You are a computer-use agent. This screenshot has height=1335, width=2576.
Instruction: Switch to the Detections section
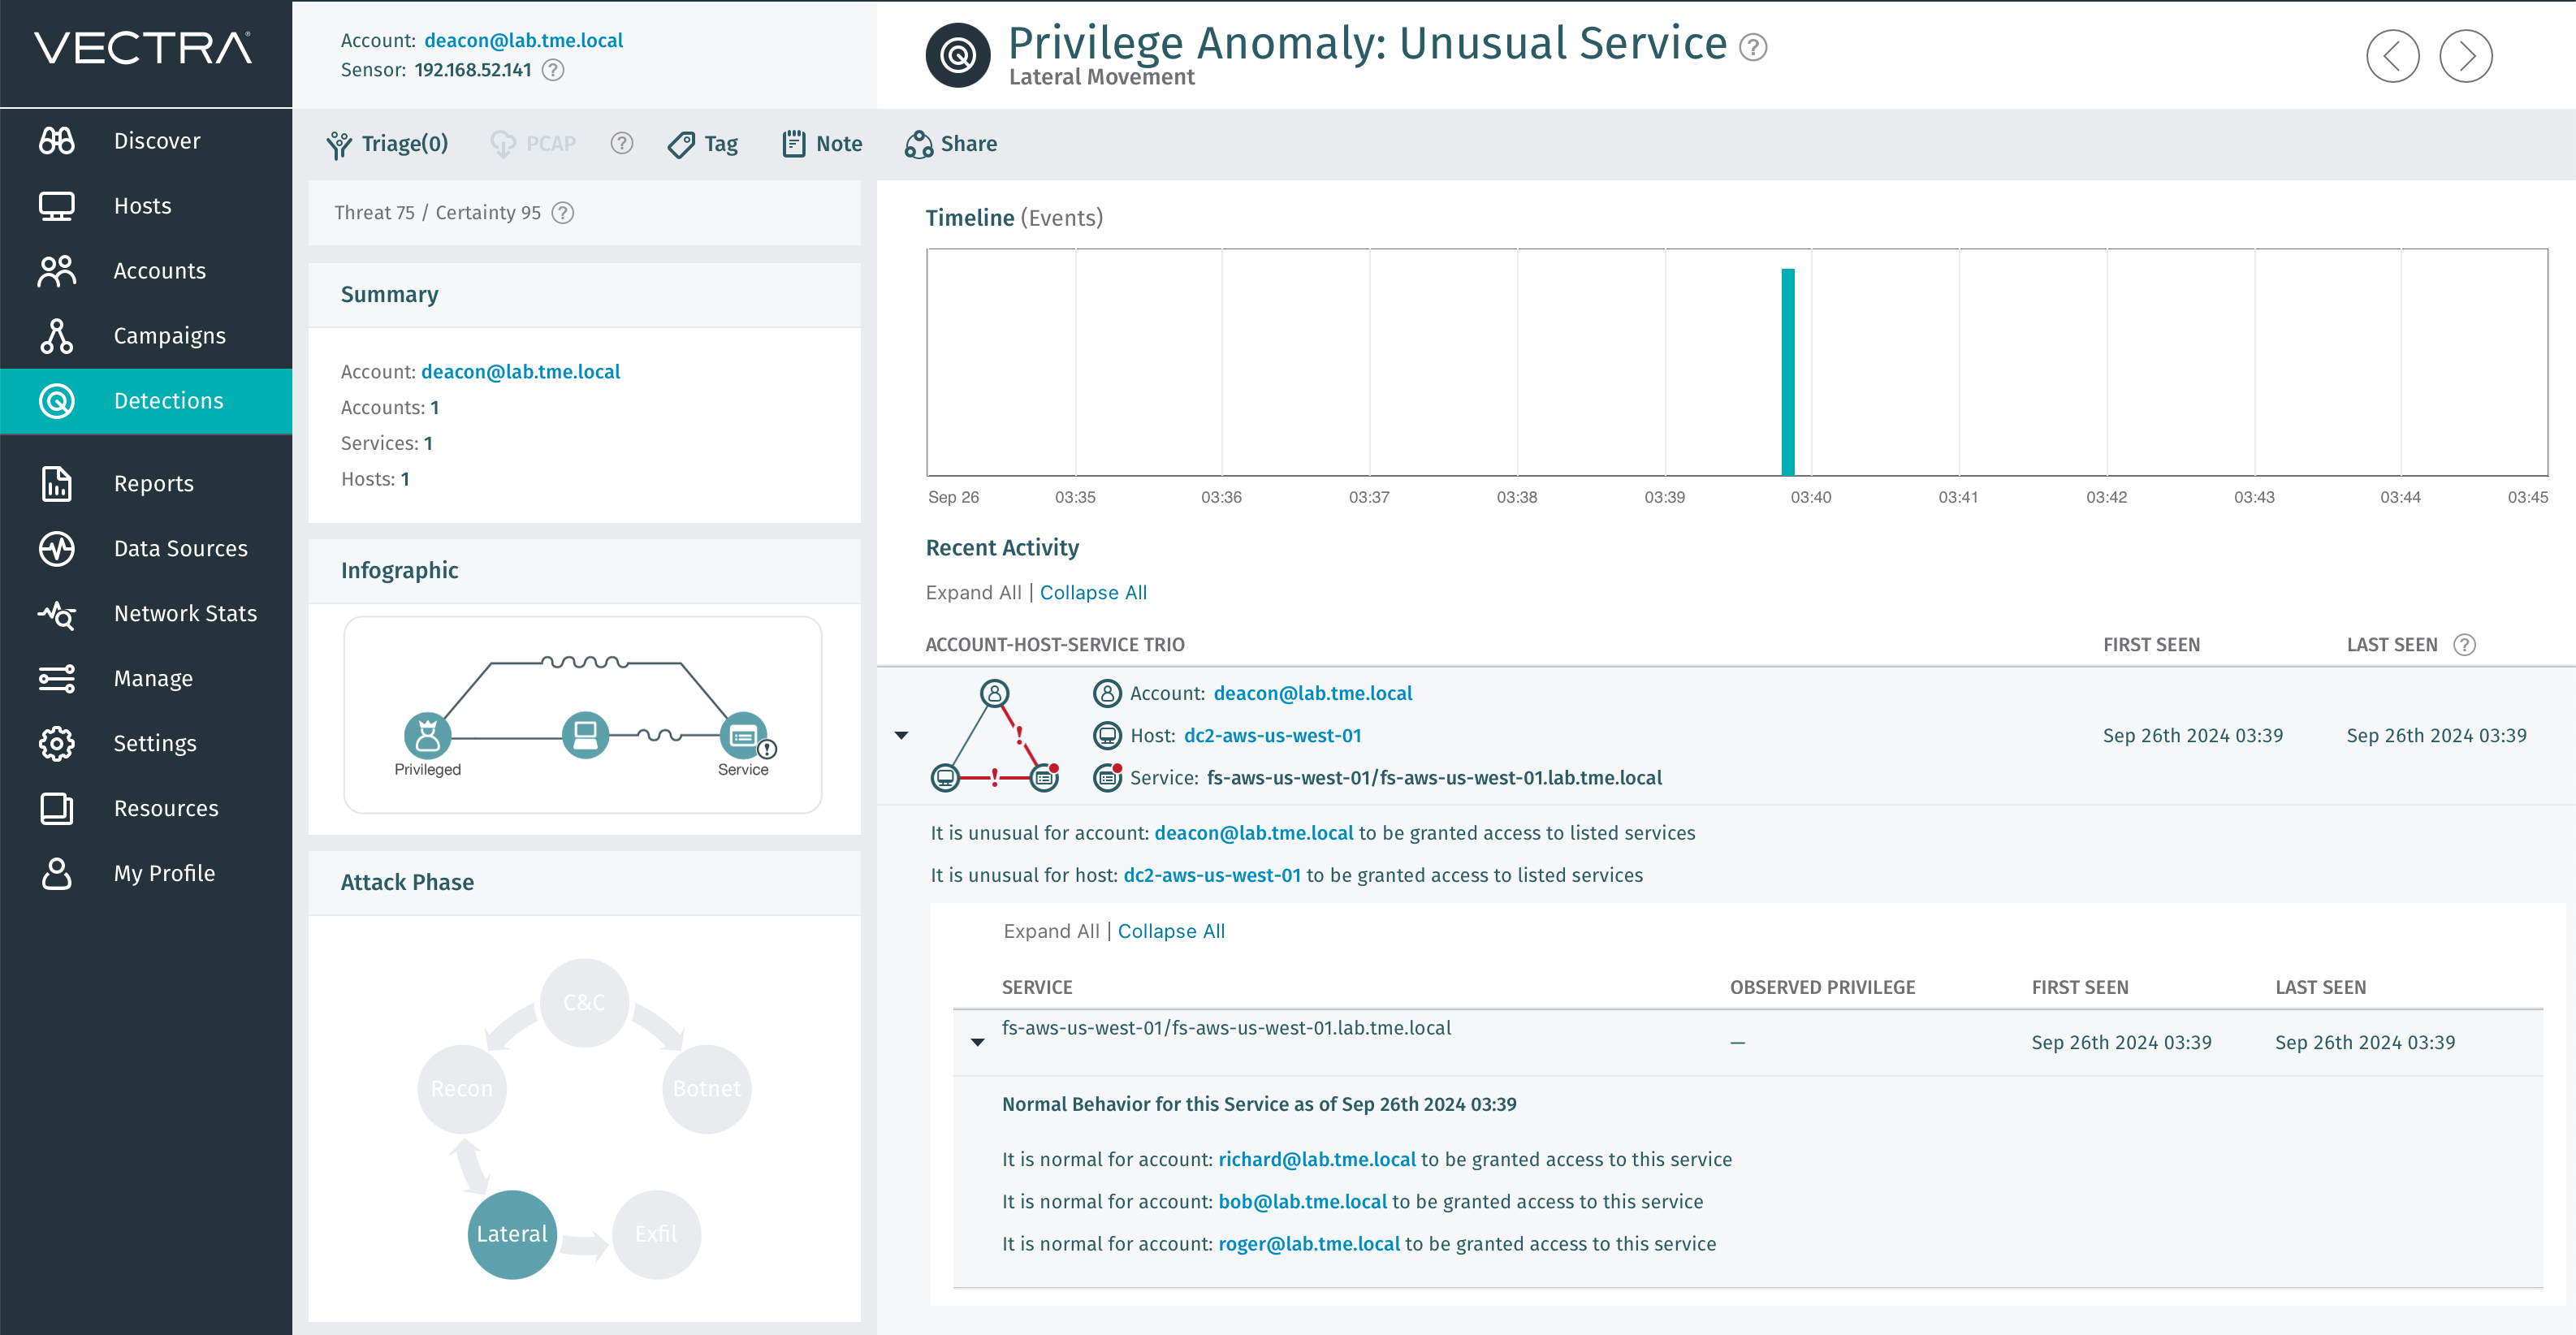(x=168, y=400)
